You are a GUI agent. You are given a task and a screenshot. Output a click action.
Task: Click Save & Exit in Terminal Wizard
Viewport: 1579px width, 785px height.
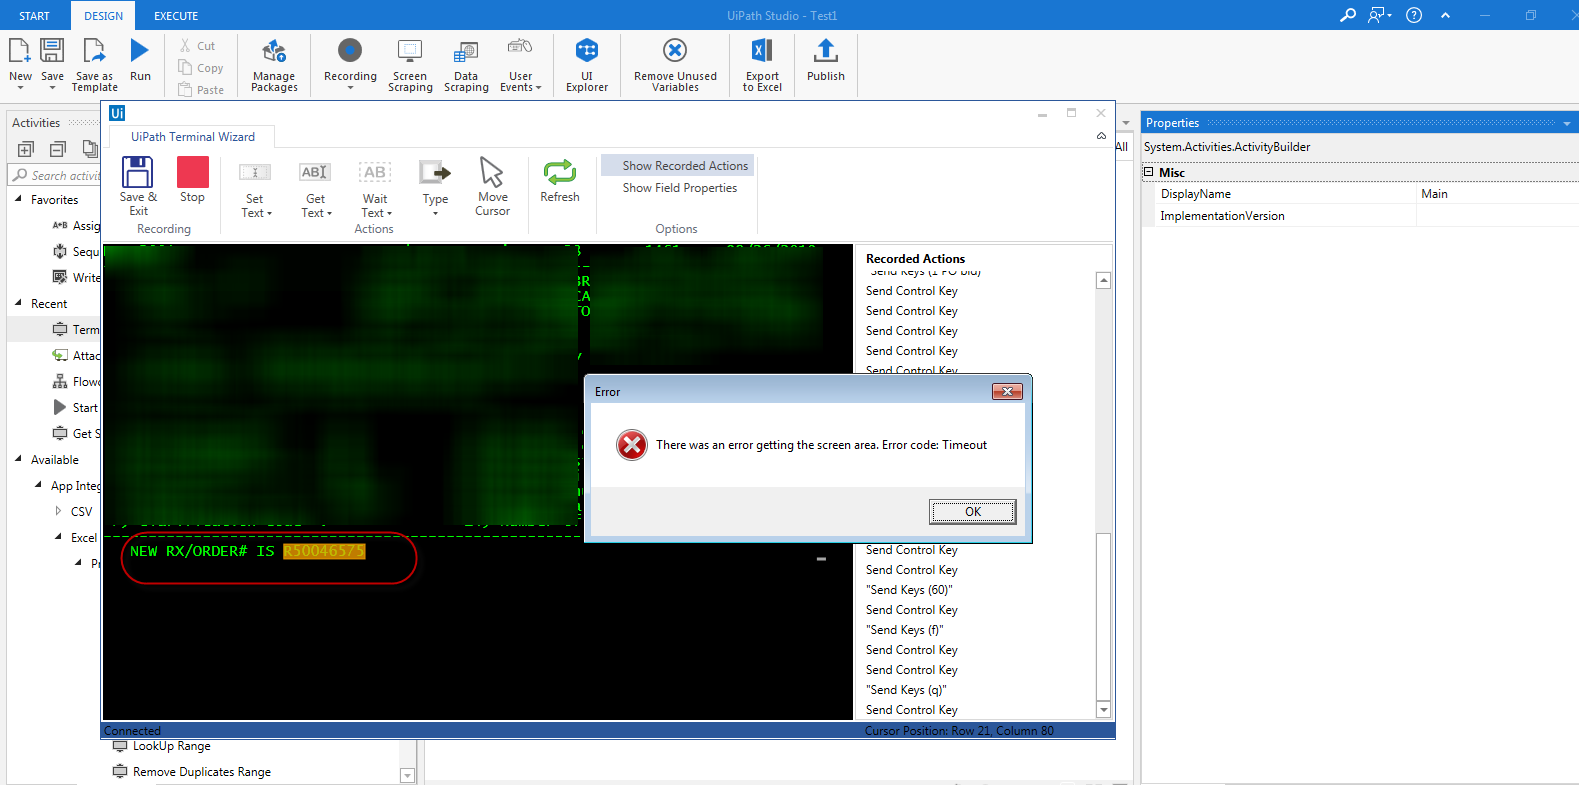tap(138, 187)
